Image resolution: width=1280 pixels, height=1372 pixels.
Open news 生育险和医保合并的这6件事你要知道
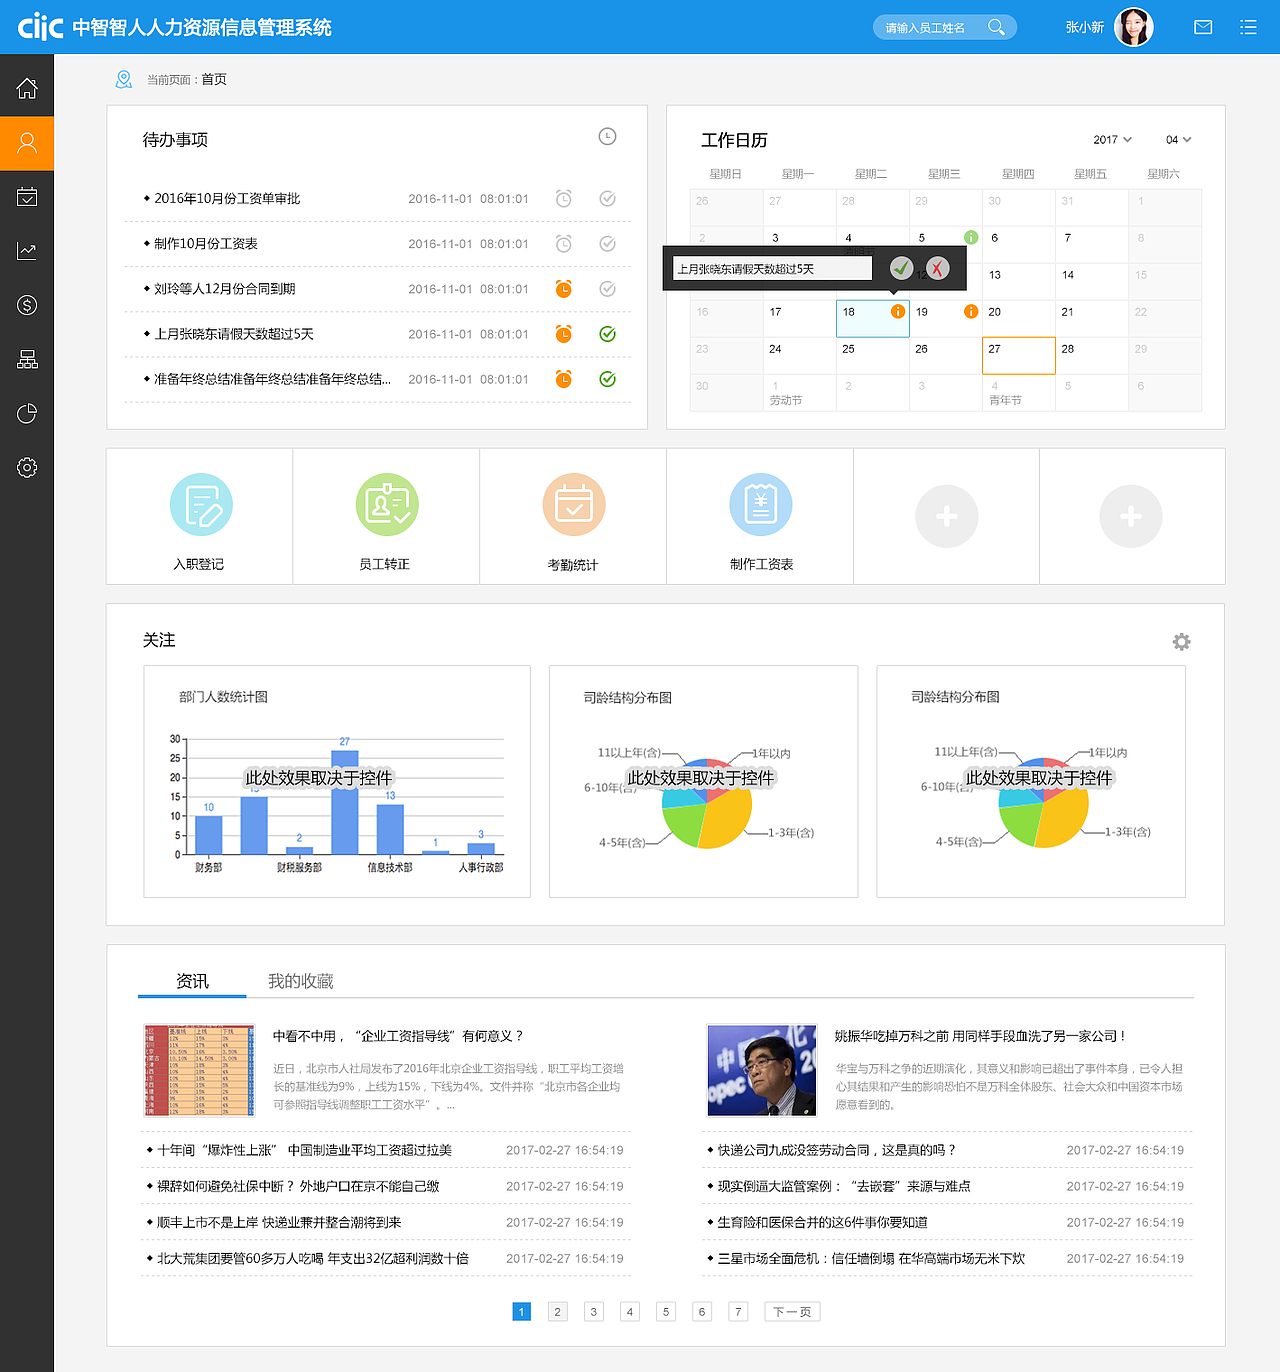823,1222
